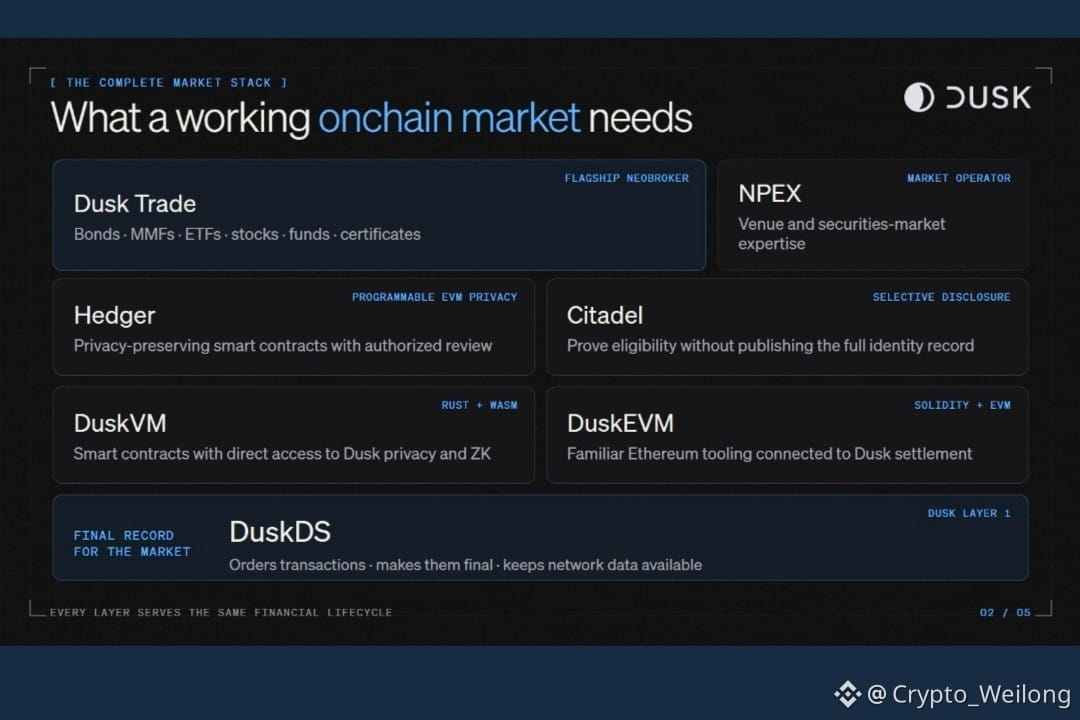This screenshot has width=1080, height=720.
Task: Open the DuskVM card title
Action: [120, 424]
